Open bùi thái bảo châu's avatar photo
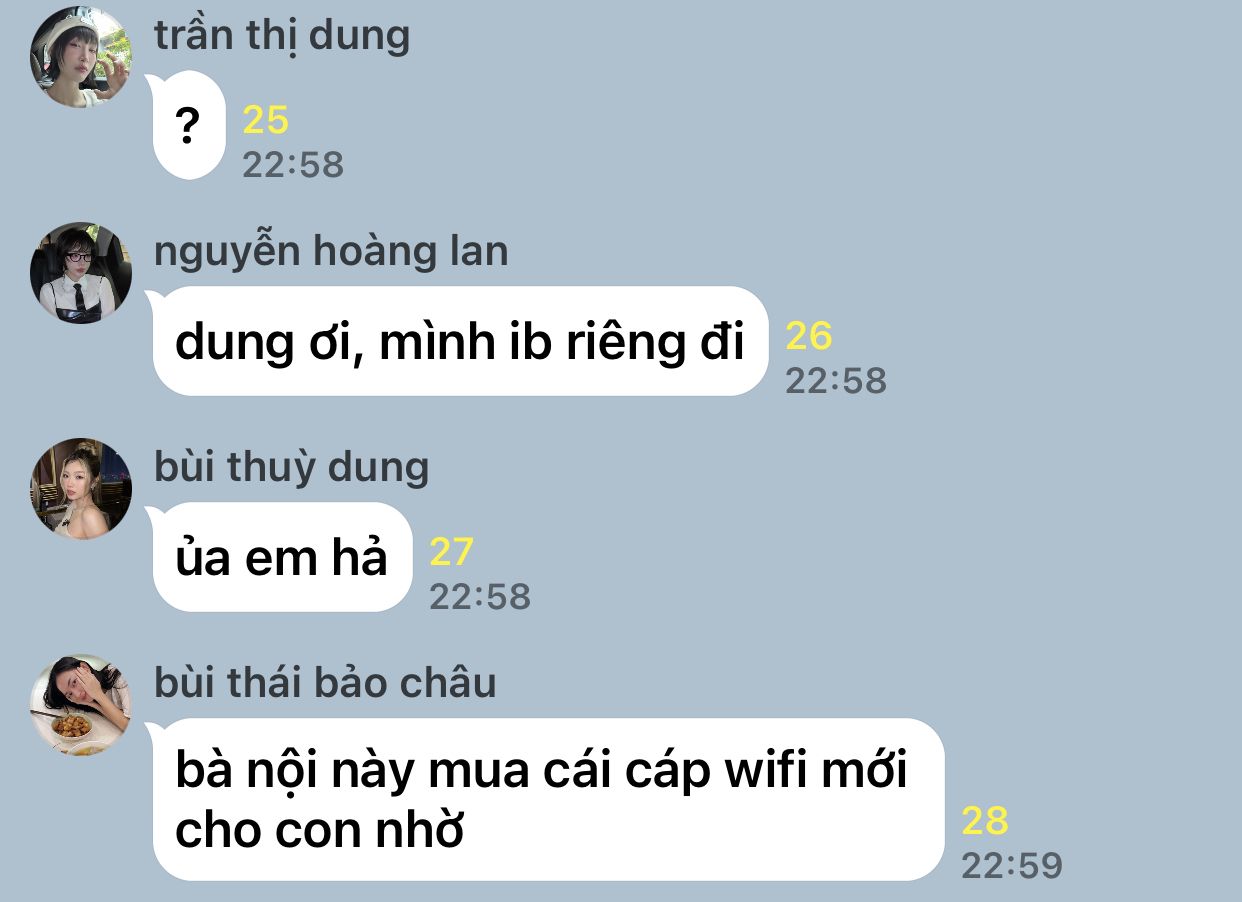 pos(81,705)
